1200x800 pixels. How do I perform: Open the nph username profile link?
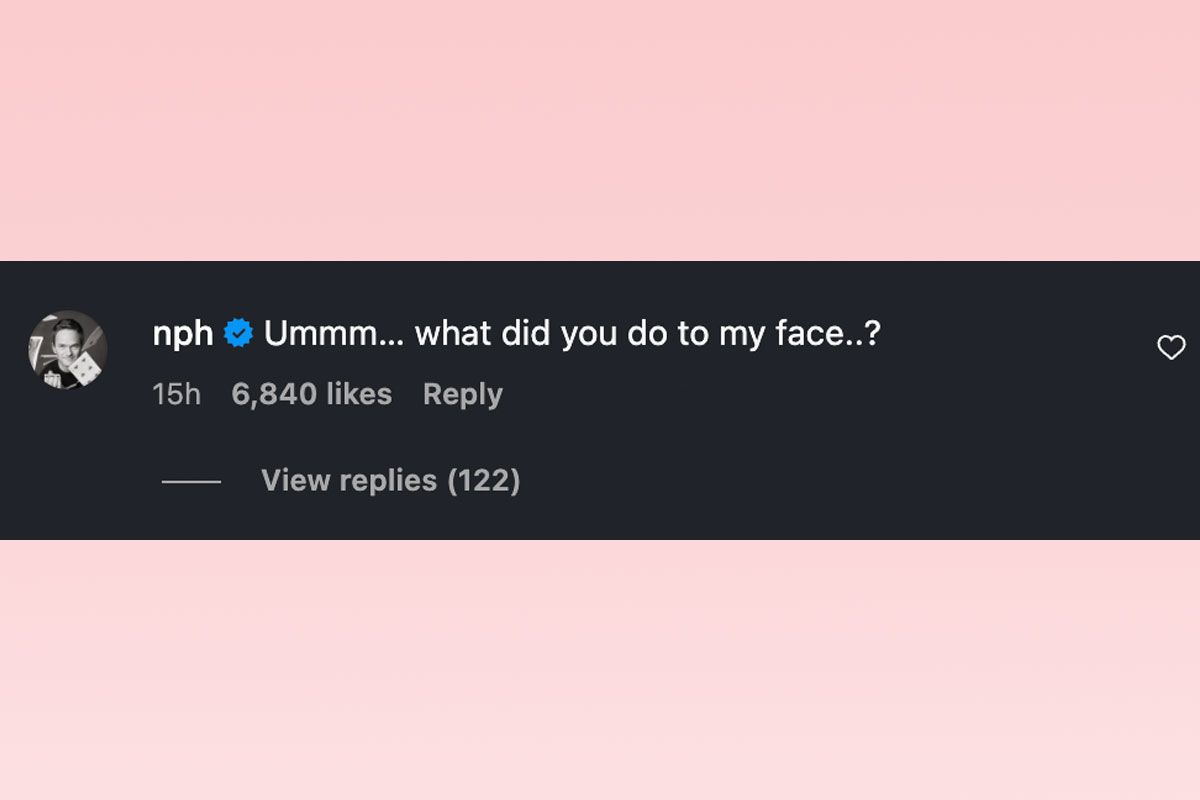point(183,334)
